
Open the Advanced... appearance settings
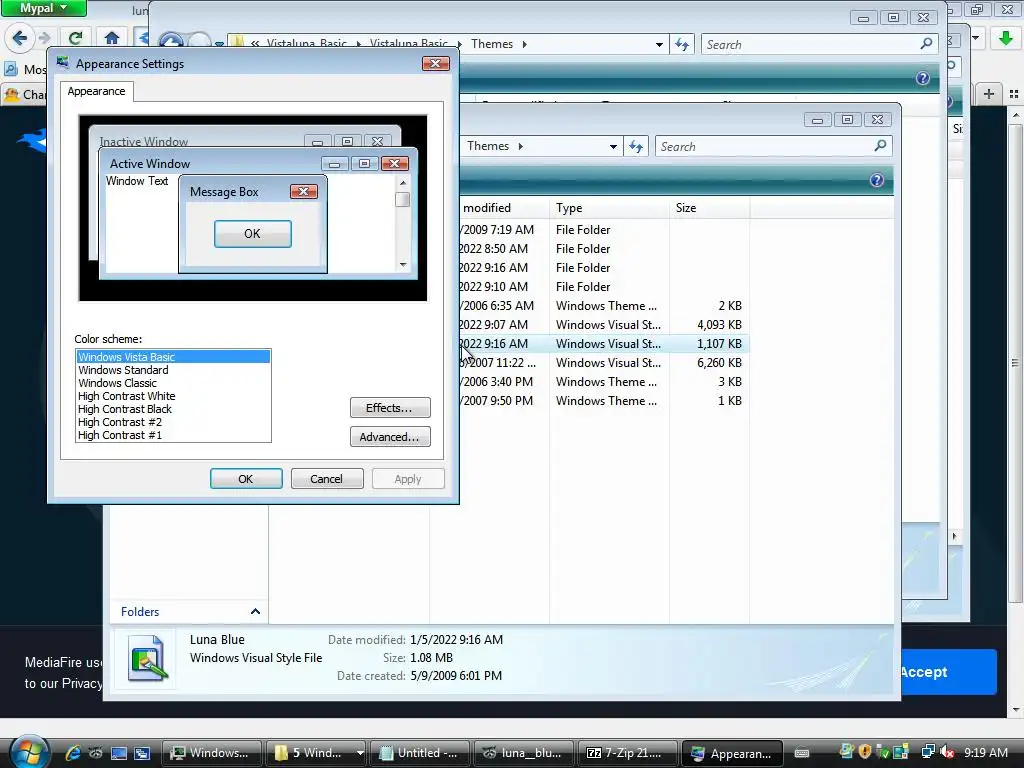pos(390,436)
